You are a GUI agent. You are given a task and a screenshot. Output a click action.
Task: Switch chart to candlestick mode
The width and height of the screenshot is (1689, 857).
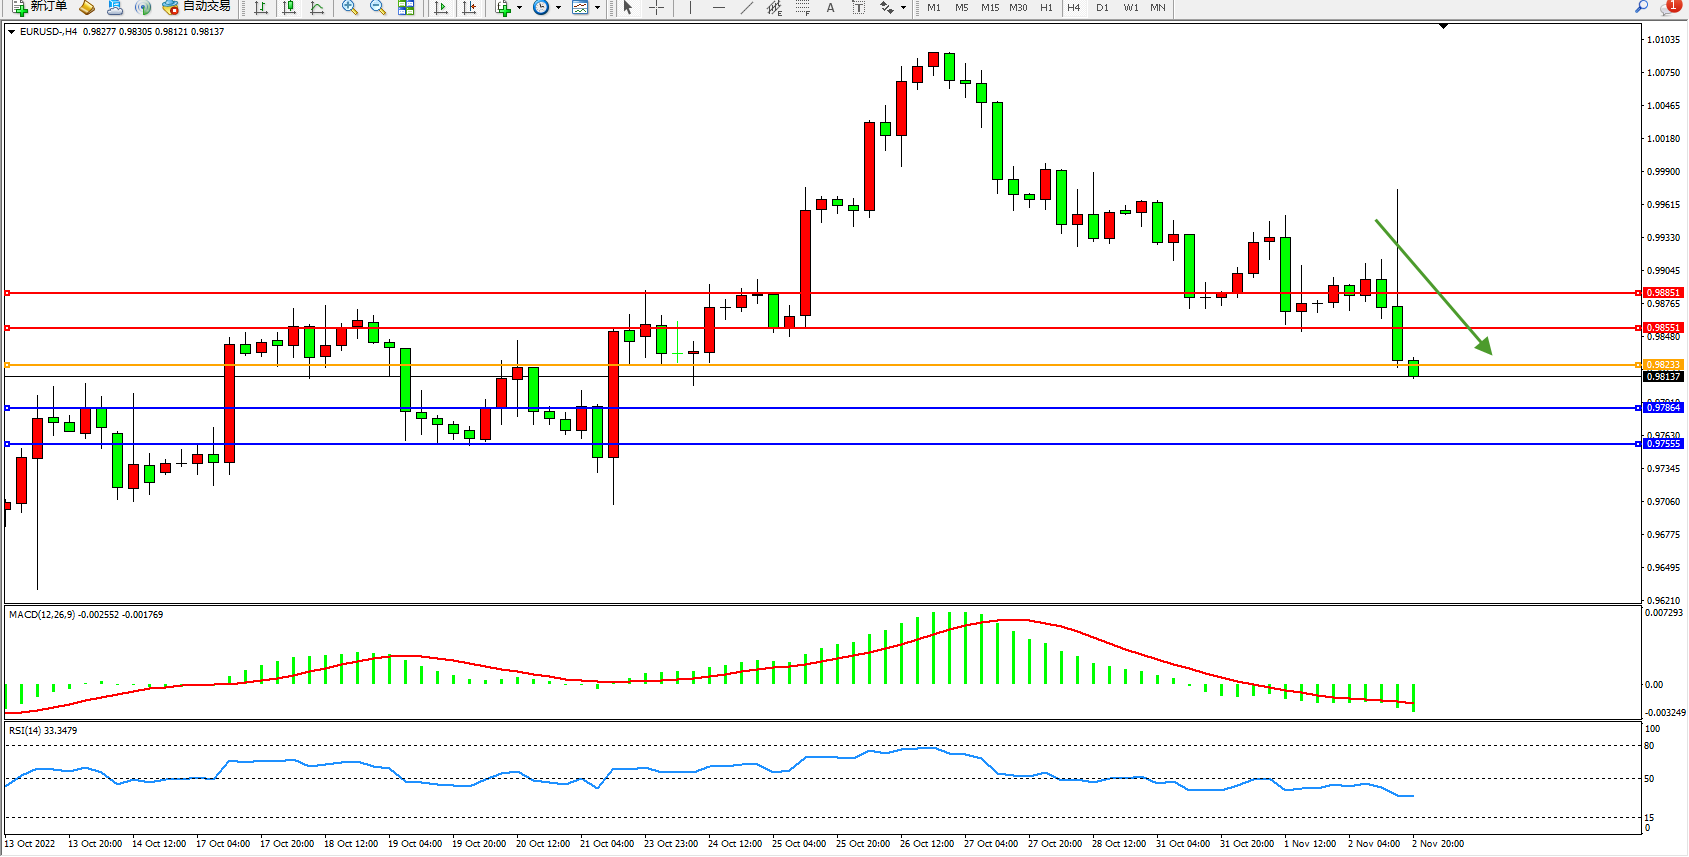(289, 8)
